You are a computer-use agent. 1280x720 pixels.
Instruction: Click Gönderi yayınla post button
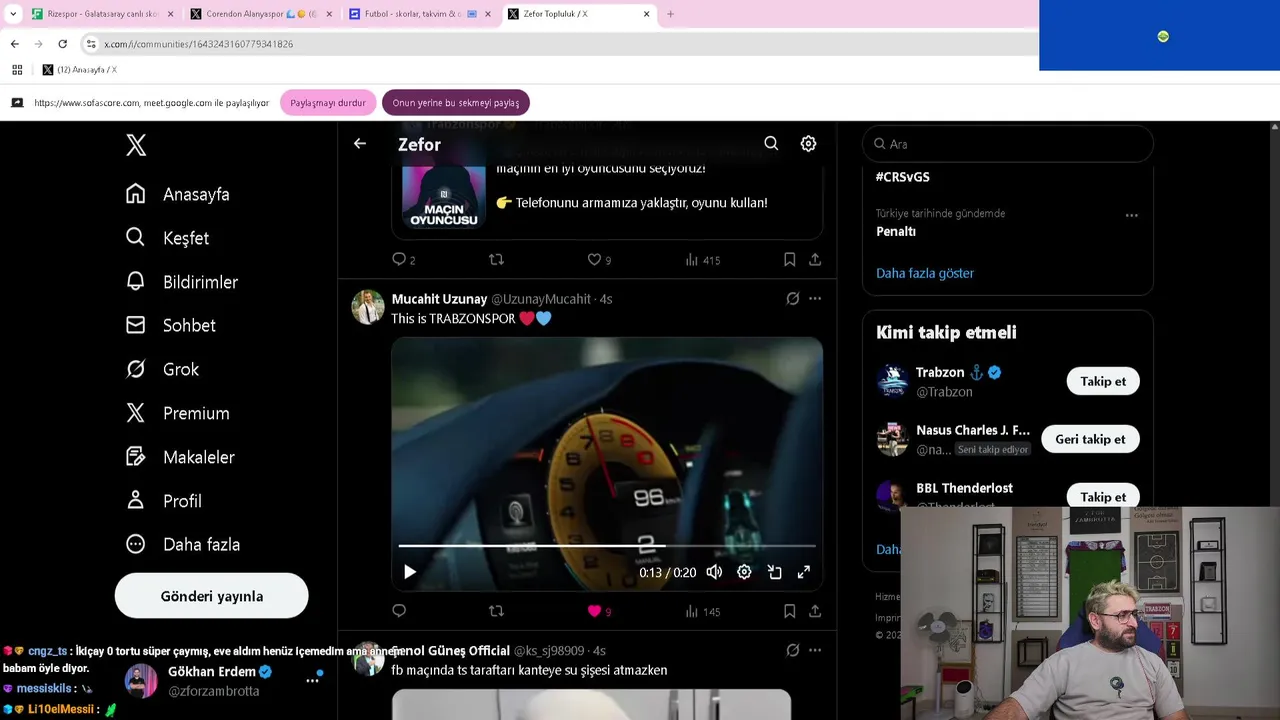pyautogui.click(x=211, y=596)
